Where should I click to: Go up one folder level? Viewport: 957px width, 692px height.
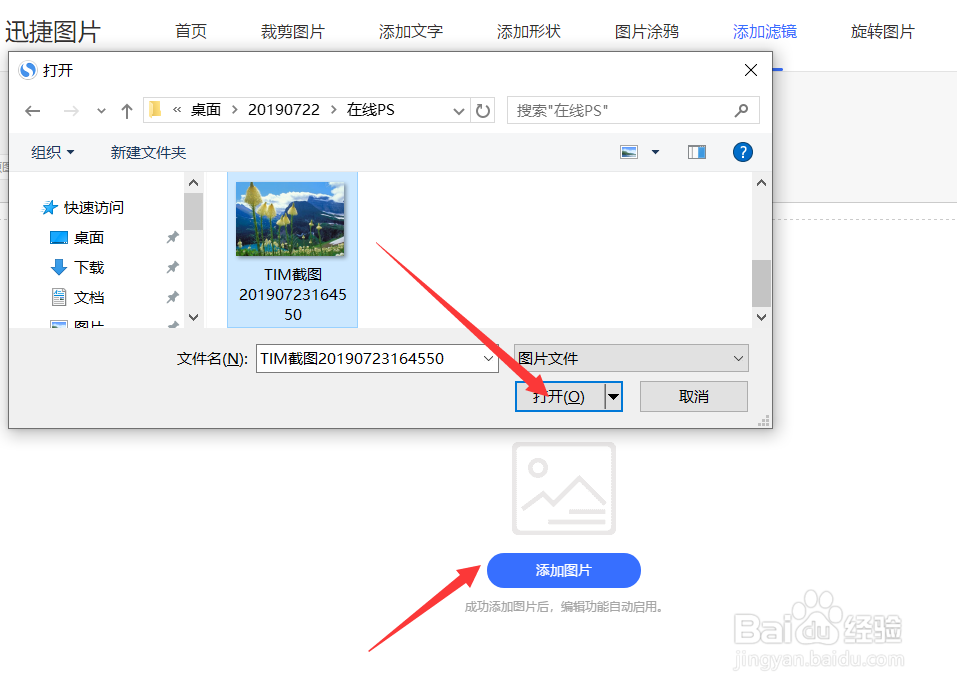(126, 110)
